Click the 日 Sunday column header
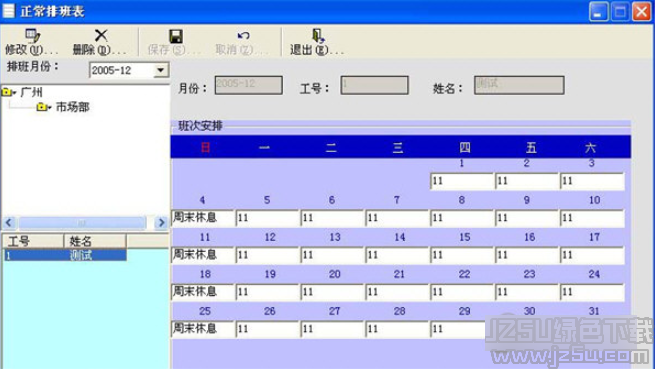The image size is (655, 369). click(205, 147)
